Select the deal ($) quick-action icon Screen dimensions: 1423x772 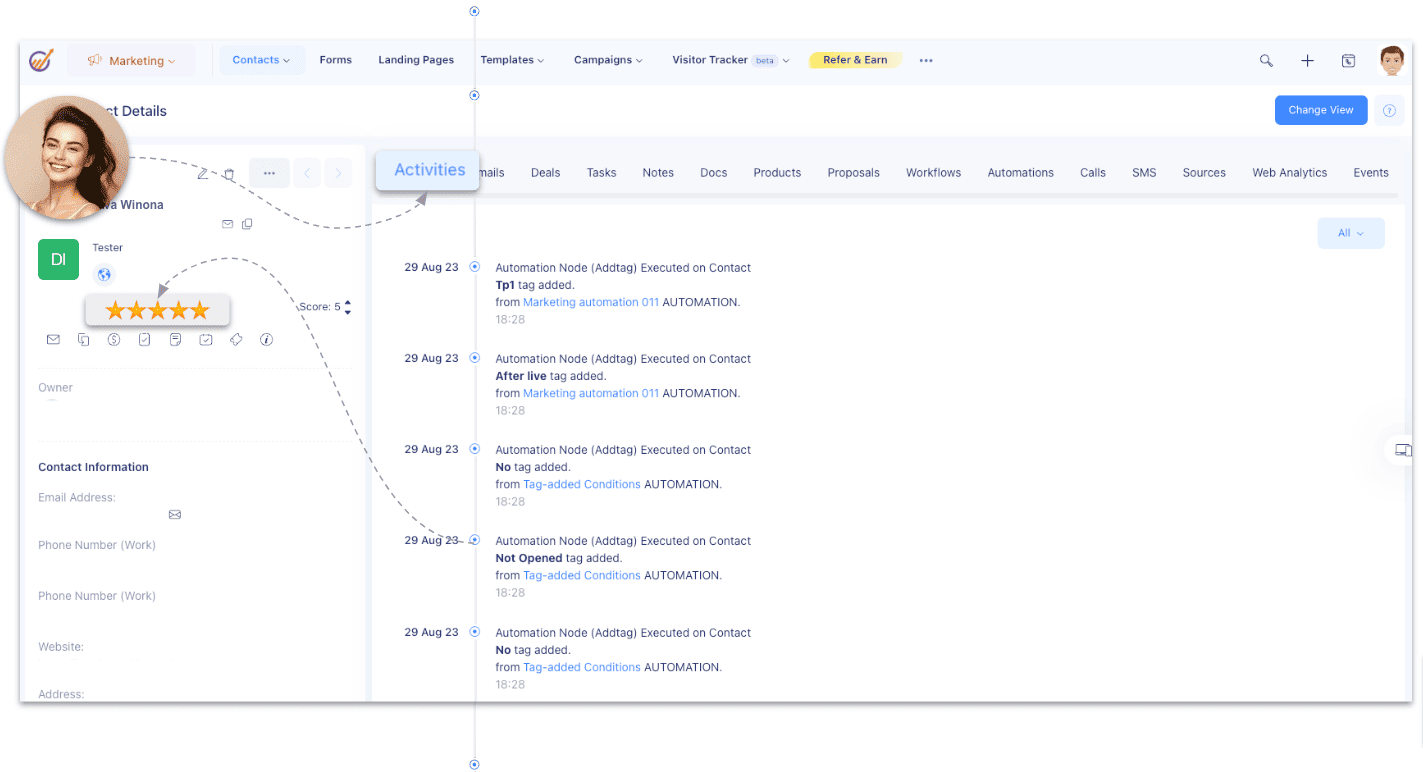(114, 339)
